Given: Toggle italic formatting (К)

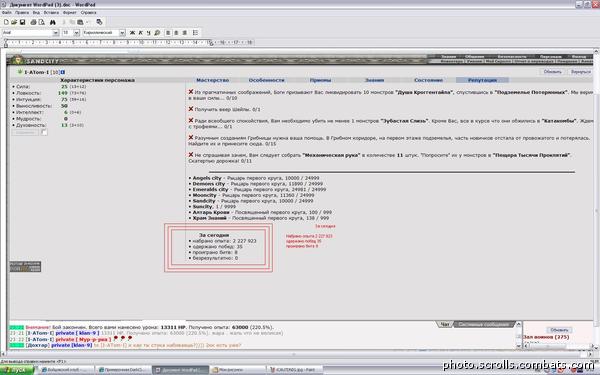Looking at the screenshot, I should click(140, 33).
